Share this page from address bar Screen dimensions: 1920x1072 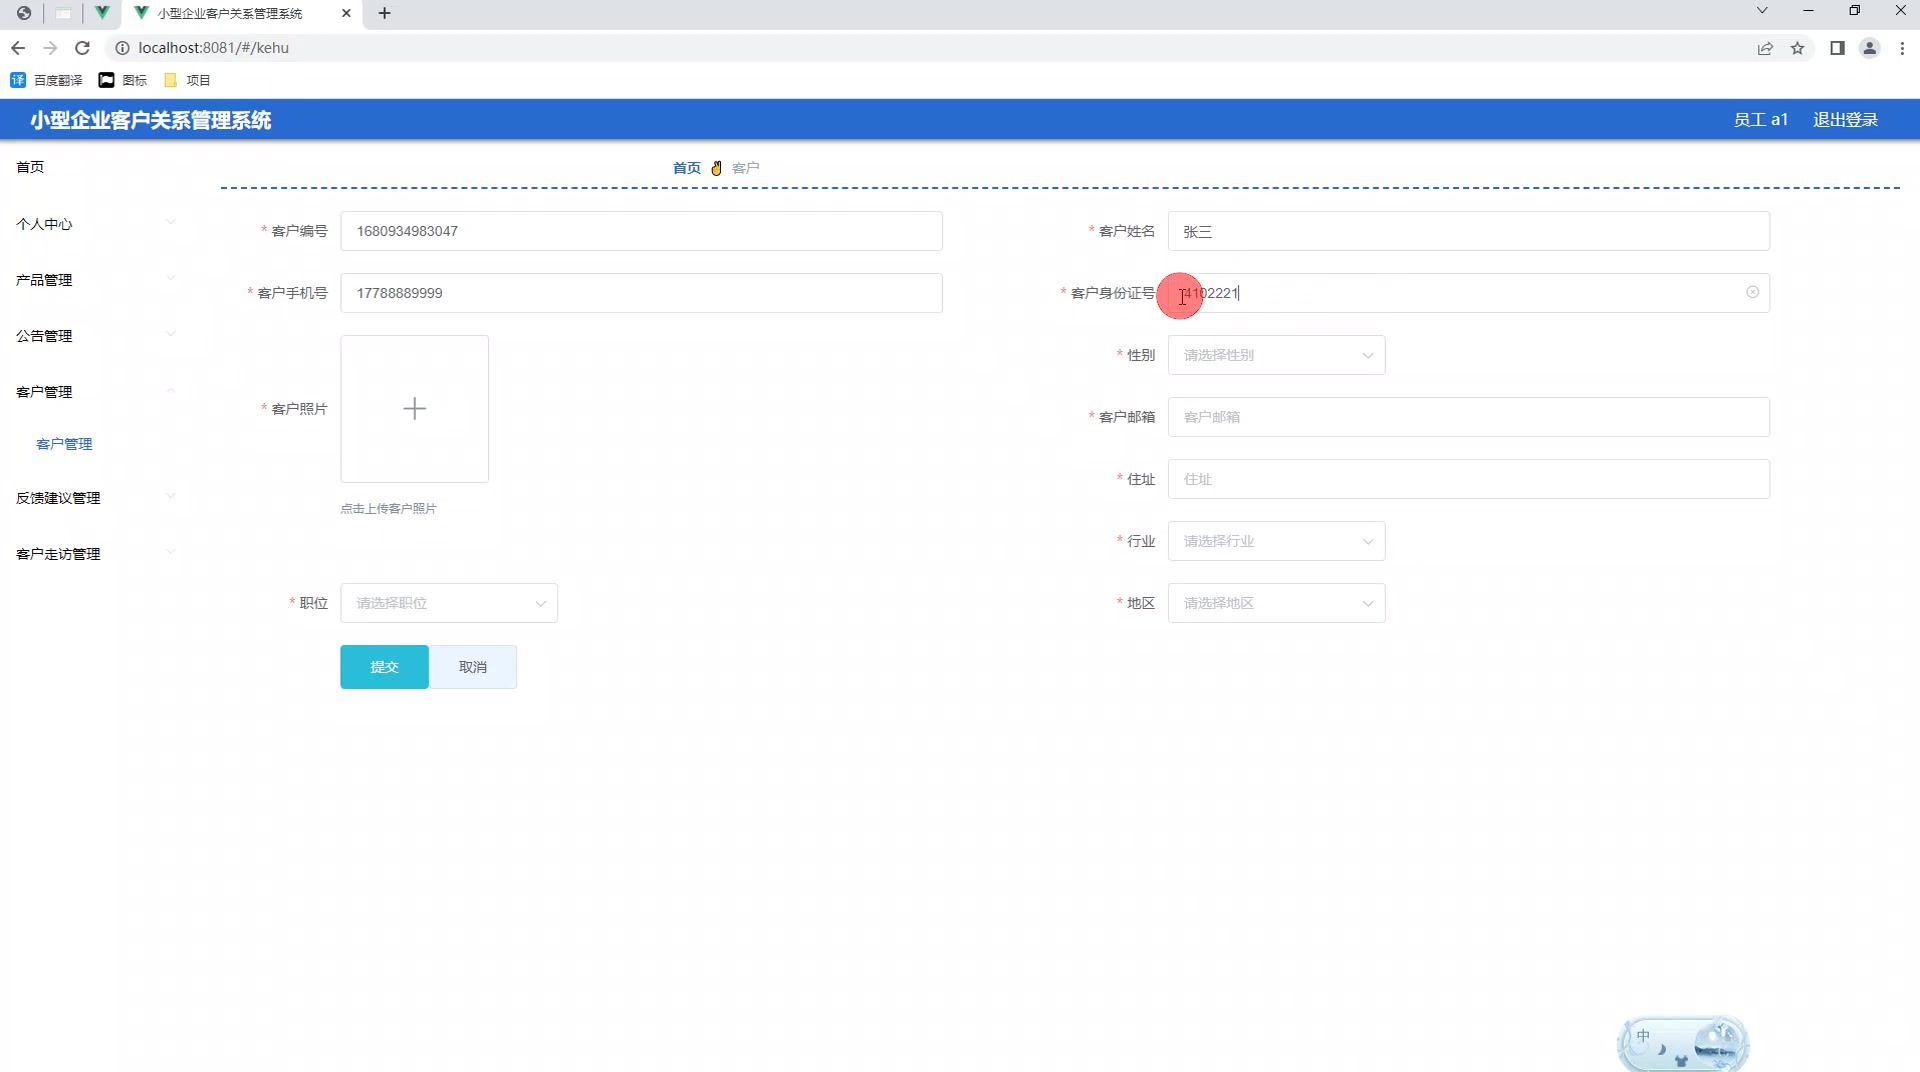1765,48
